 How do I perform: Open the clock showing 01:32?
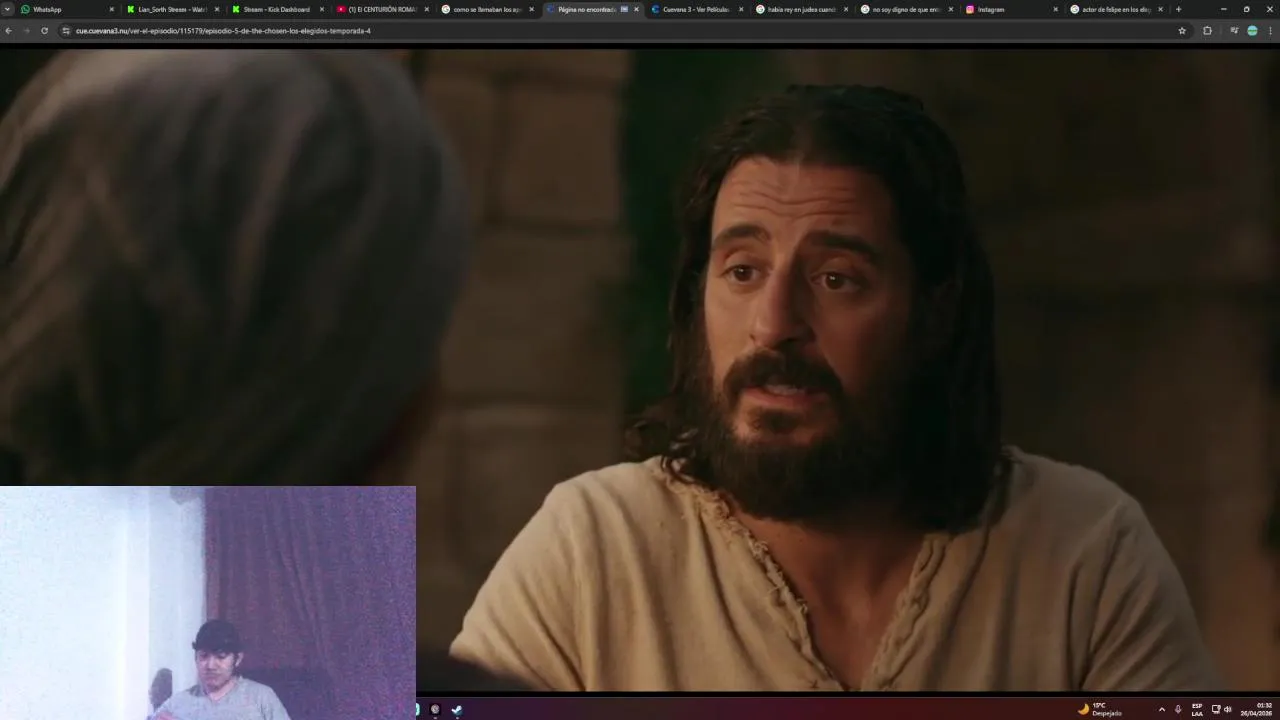pos(1257,709)
